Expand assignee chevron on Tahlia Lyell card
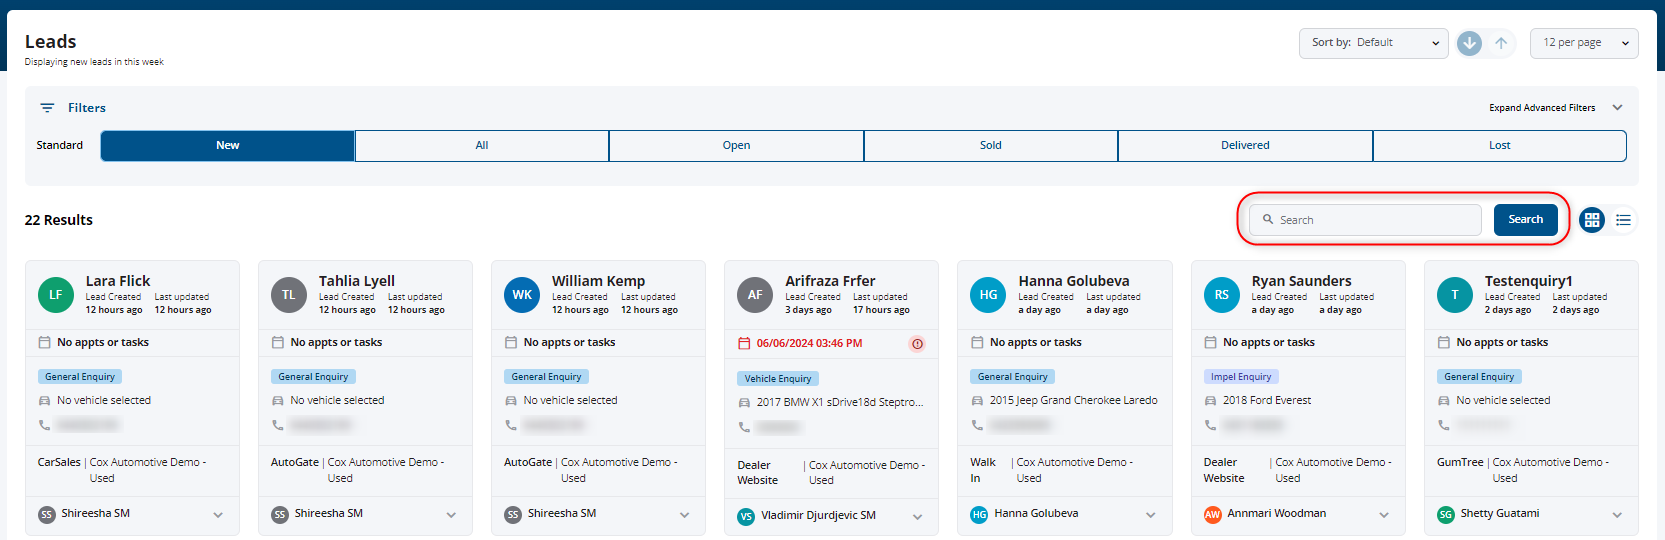Viewport: 1665px width, 540px height. (x=451, y=515)
